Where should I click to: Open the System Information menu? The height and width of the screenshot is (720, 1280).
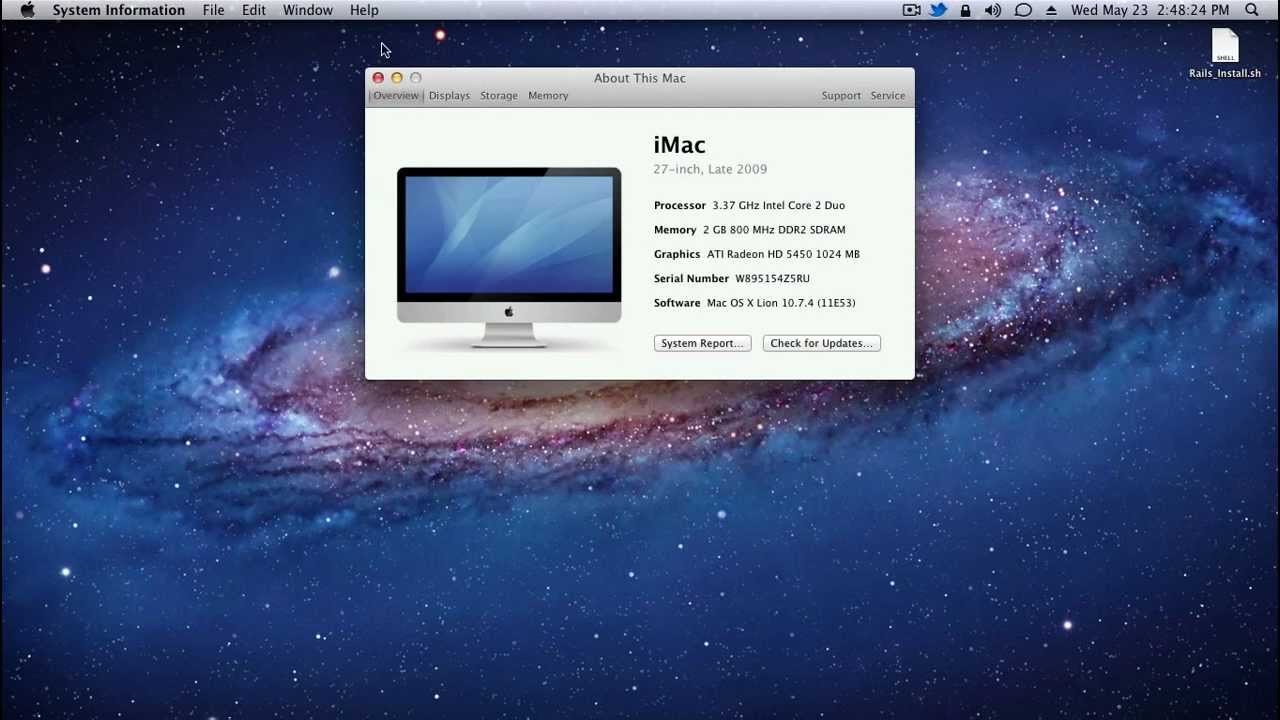(x=118, y=10)
